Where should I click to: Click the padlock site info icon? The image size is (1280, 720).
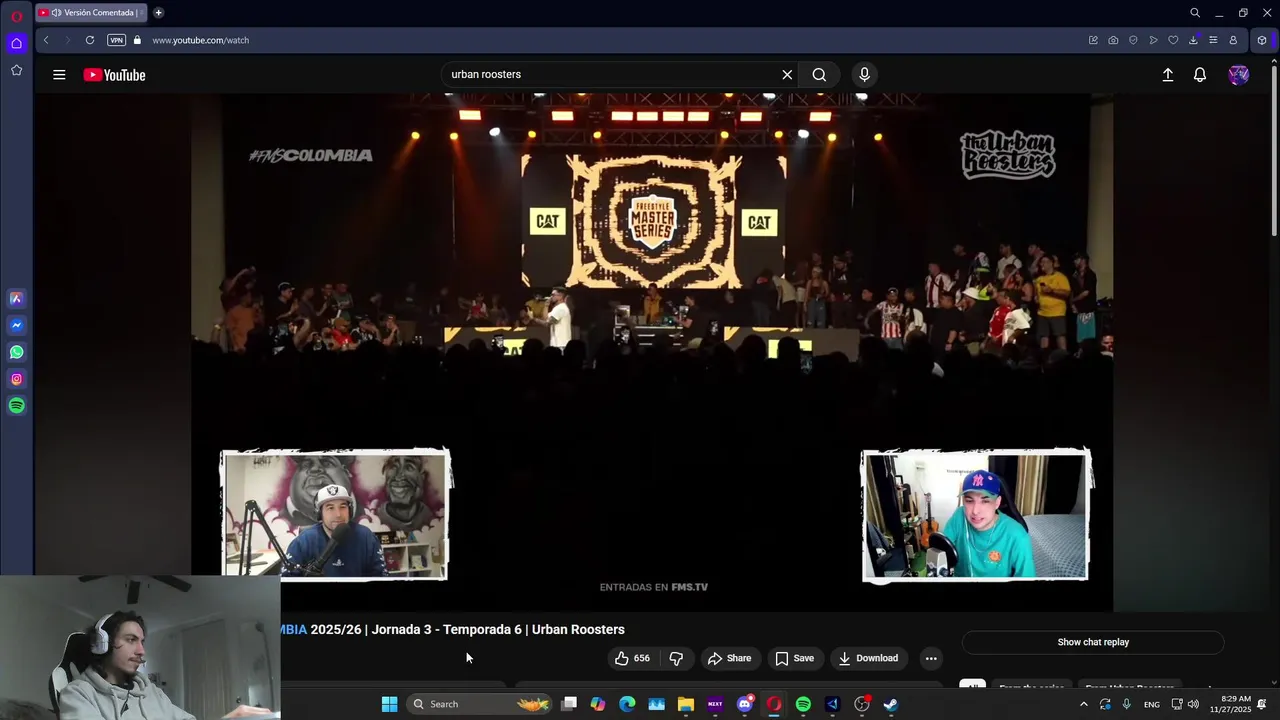138,40
